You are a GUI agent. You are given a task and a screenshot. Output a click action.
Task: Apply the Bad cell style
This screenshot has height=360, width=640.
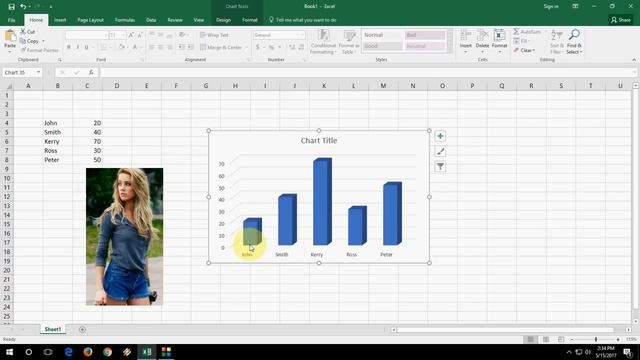424,35
